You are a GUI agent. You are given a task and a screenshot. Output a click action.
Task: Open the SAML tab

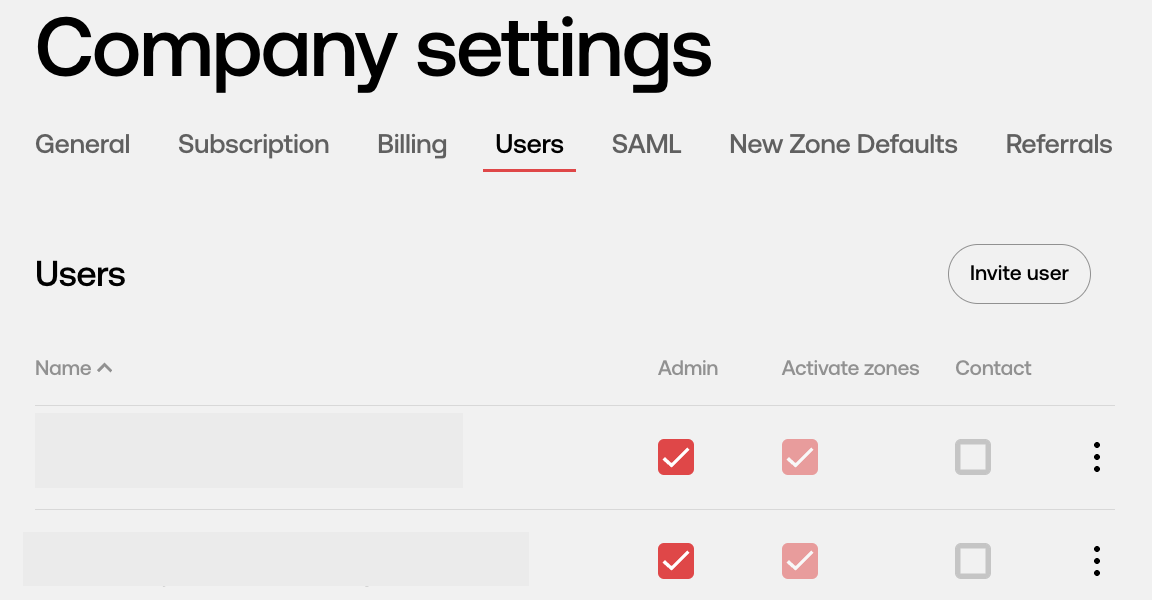pos(647,144)
